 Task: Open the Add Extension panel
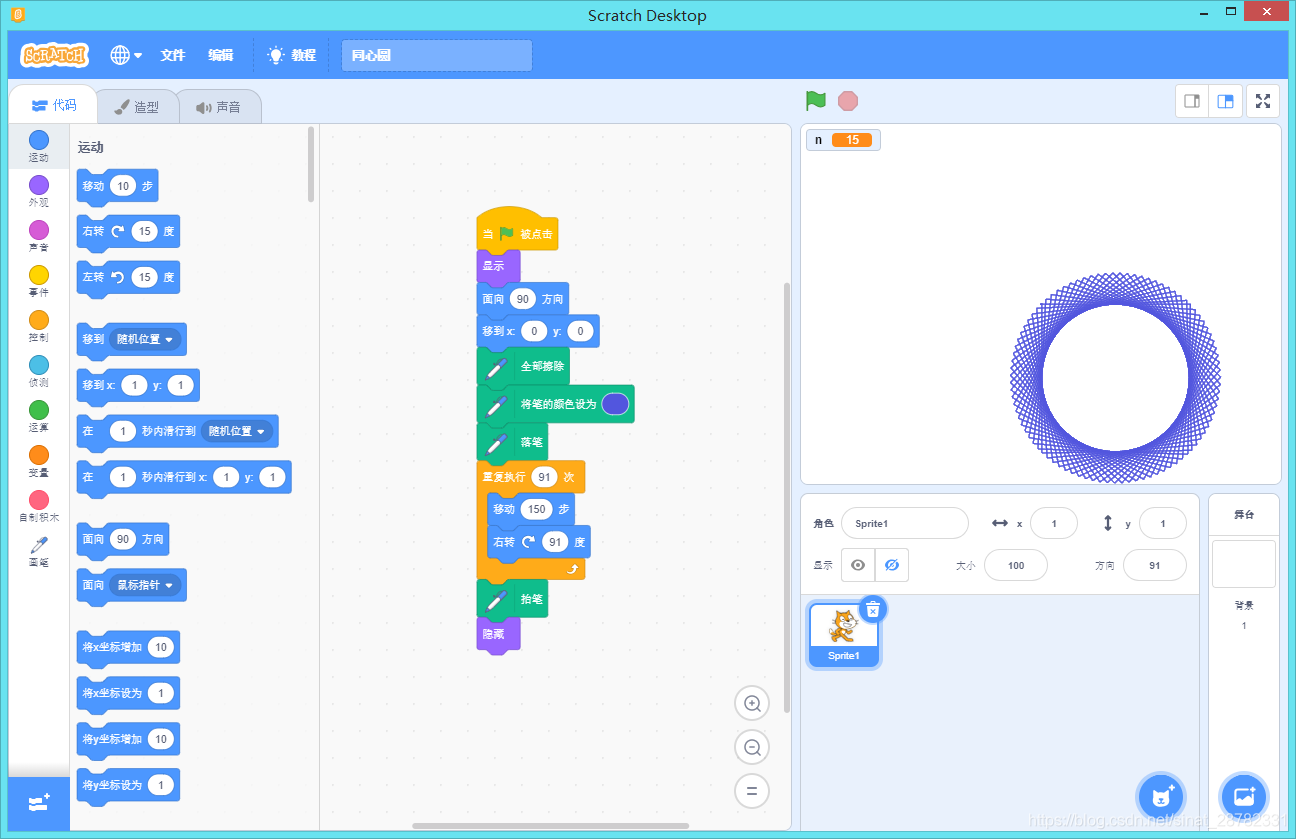pyautogui.click(x=38, y=802)
